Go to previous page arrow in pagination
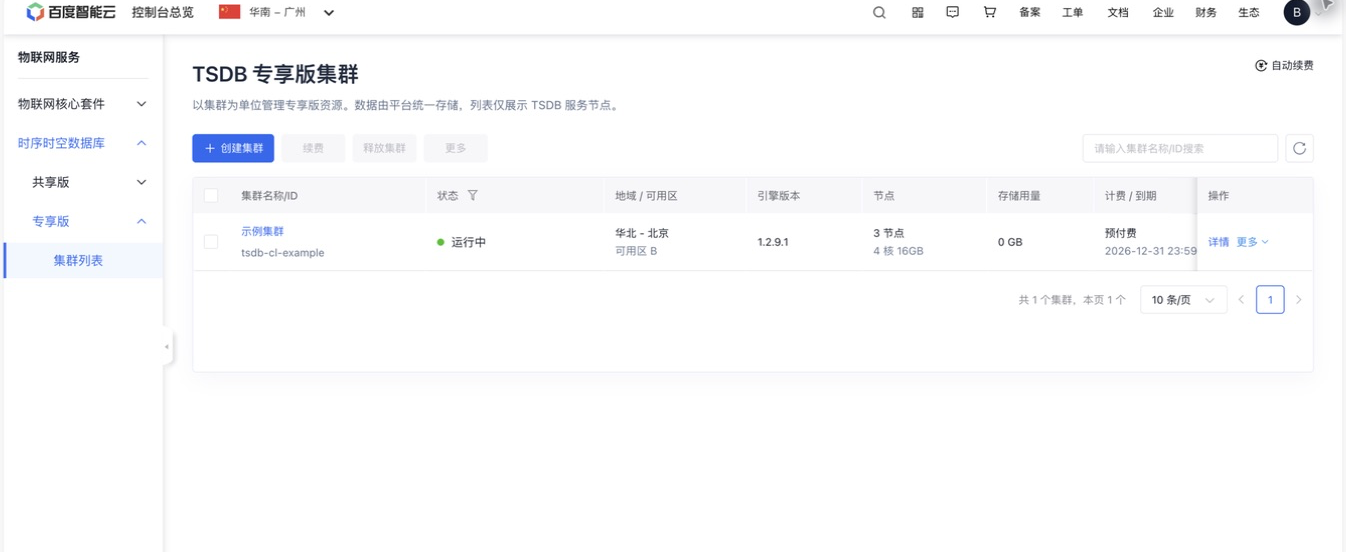1346x552 pixels. point(1241,300)
